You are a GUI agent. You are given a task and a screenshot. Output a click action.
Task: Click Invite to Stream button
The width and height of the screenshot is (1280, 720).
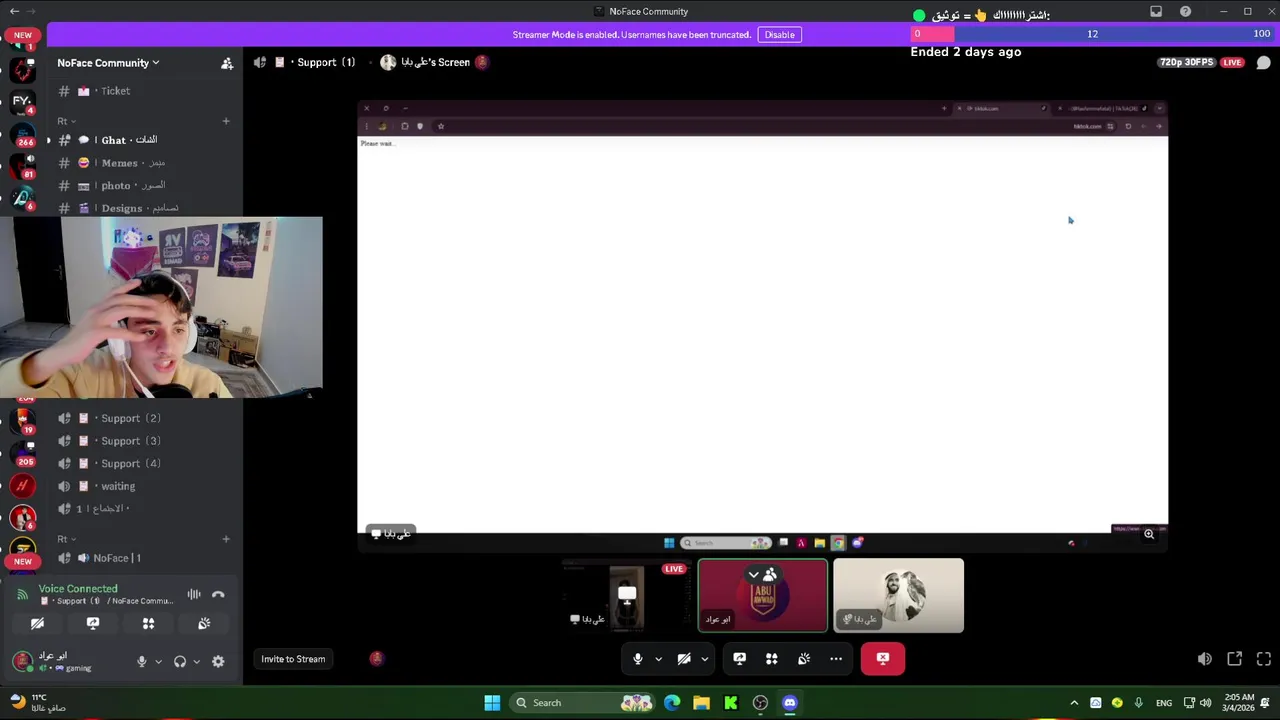293,659
